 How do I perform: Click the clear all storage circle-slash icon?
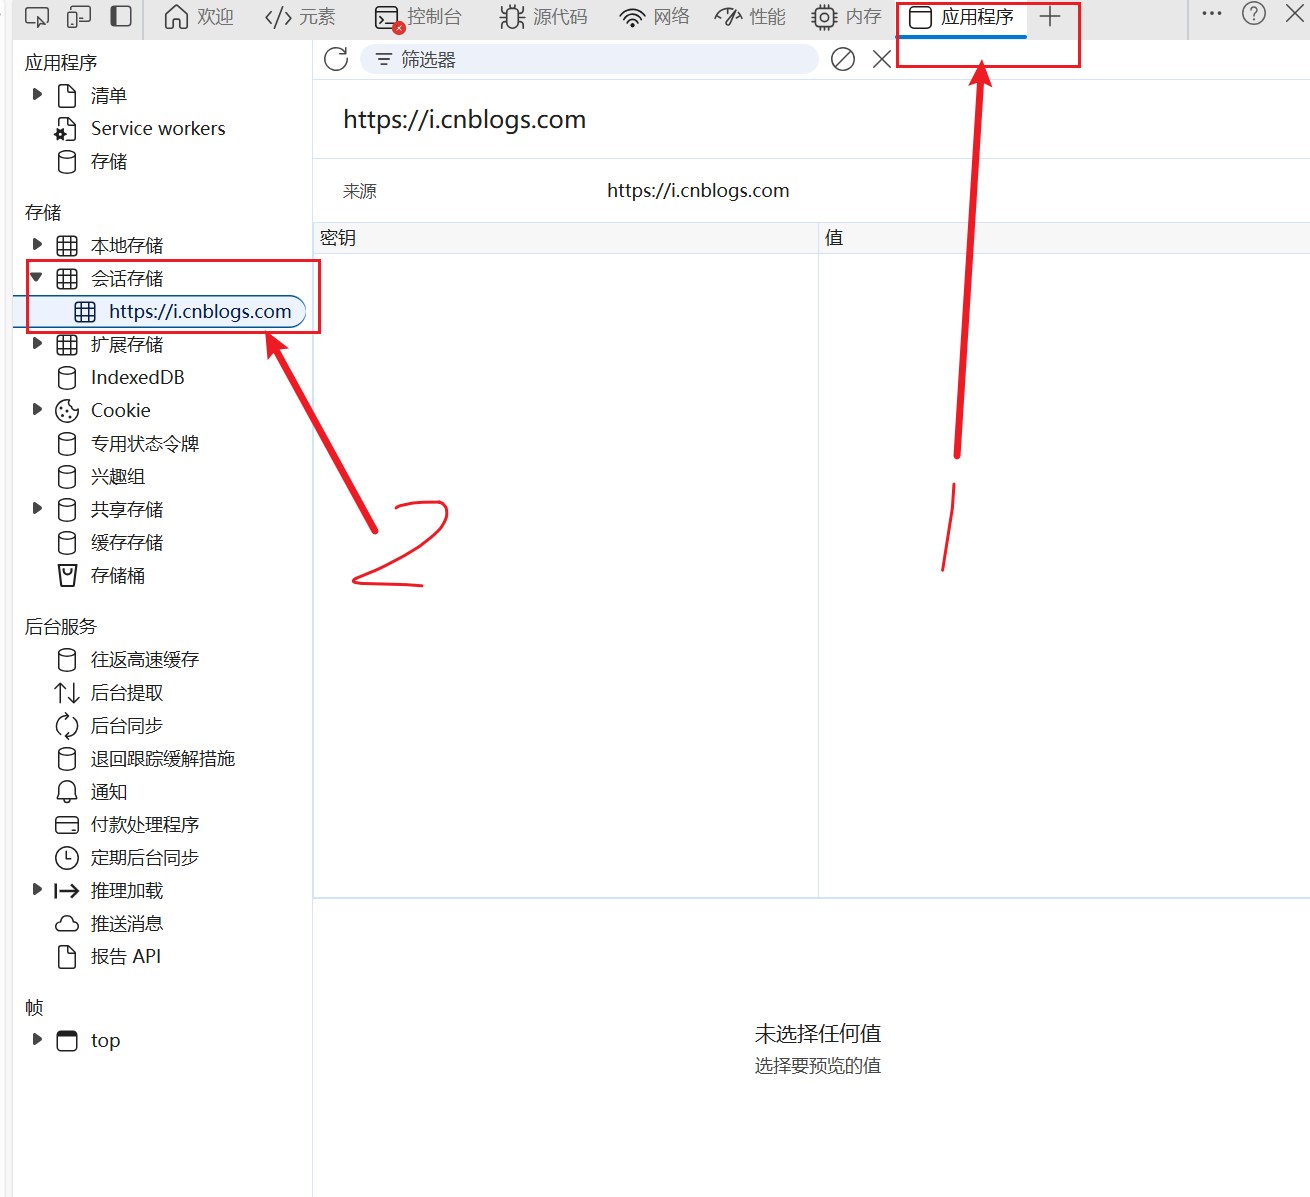click(x=843, y=59)
